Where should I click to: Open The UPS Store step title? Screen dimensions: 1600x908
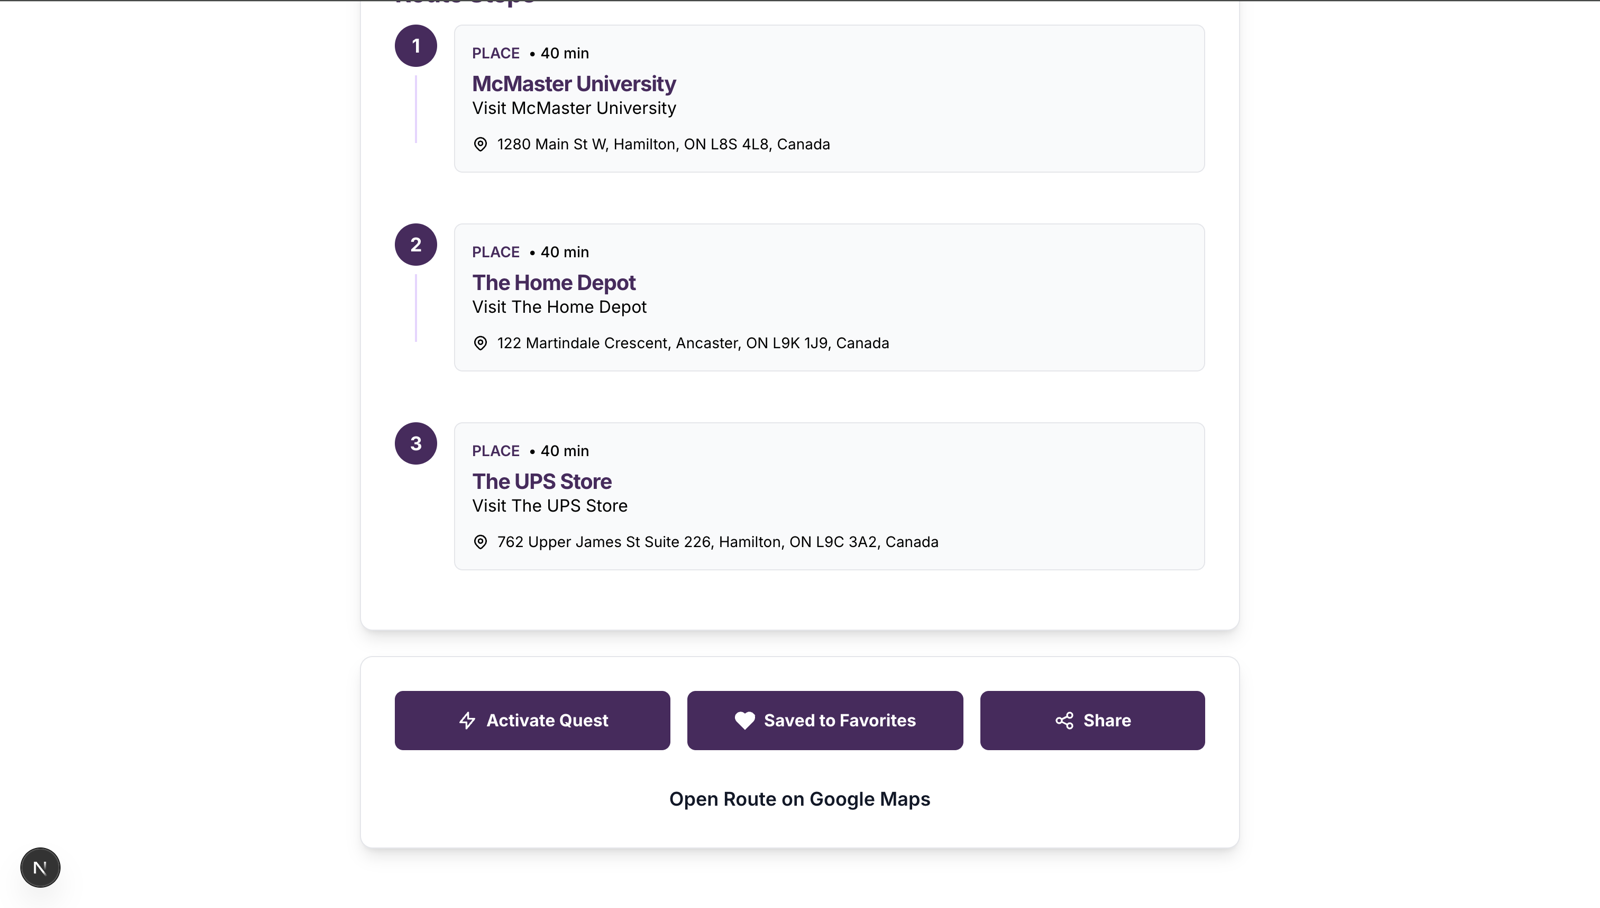[x=542, y=482]
